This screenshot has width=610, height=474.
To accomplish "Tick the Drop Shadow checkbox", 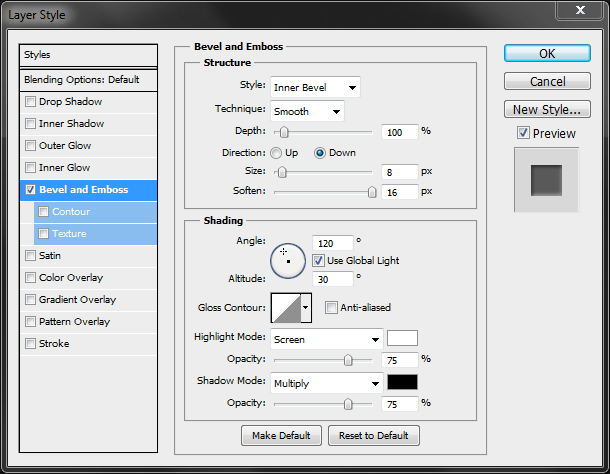I will coord(30,102).
